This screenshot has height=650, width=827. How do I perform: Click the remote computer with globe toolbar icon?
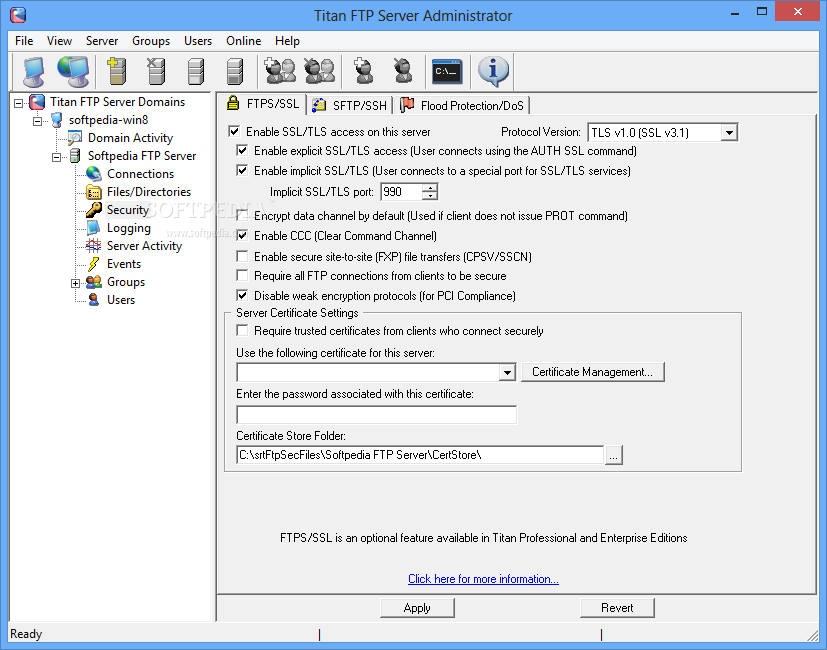73,71
